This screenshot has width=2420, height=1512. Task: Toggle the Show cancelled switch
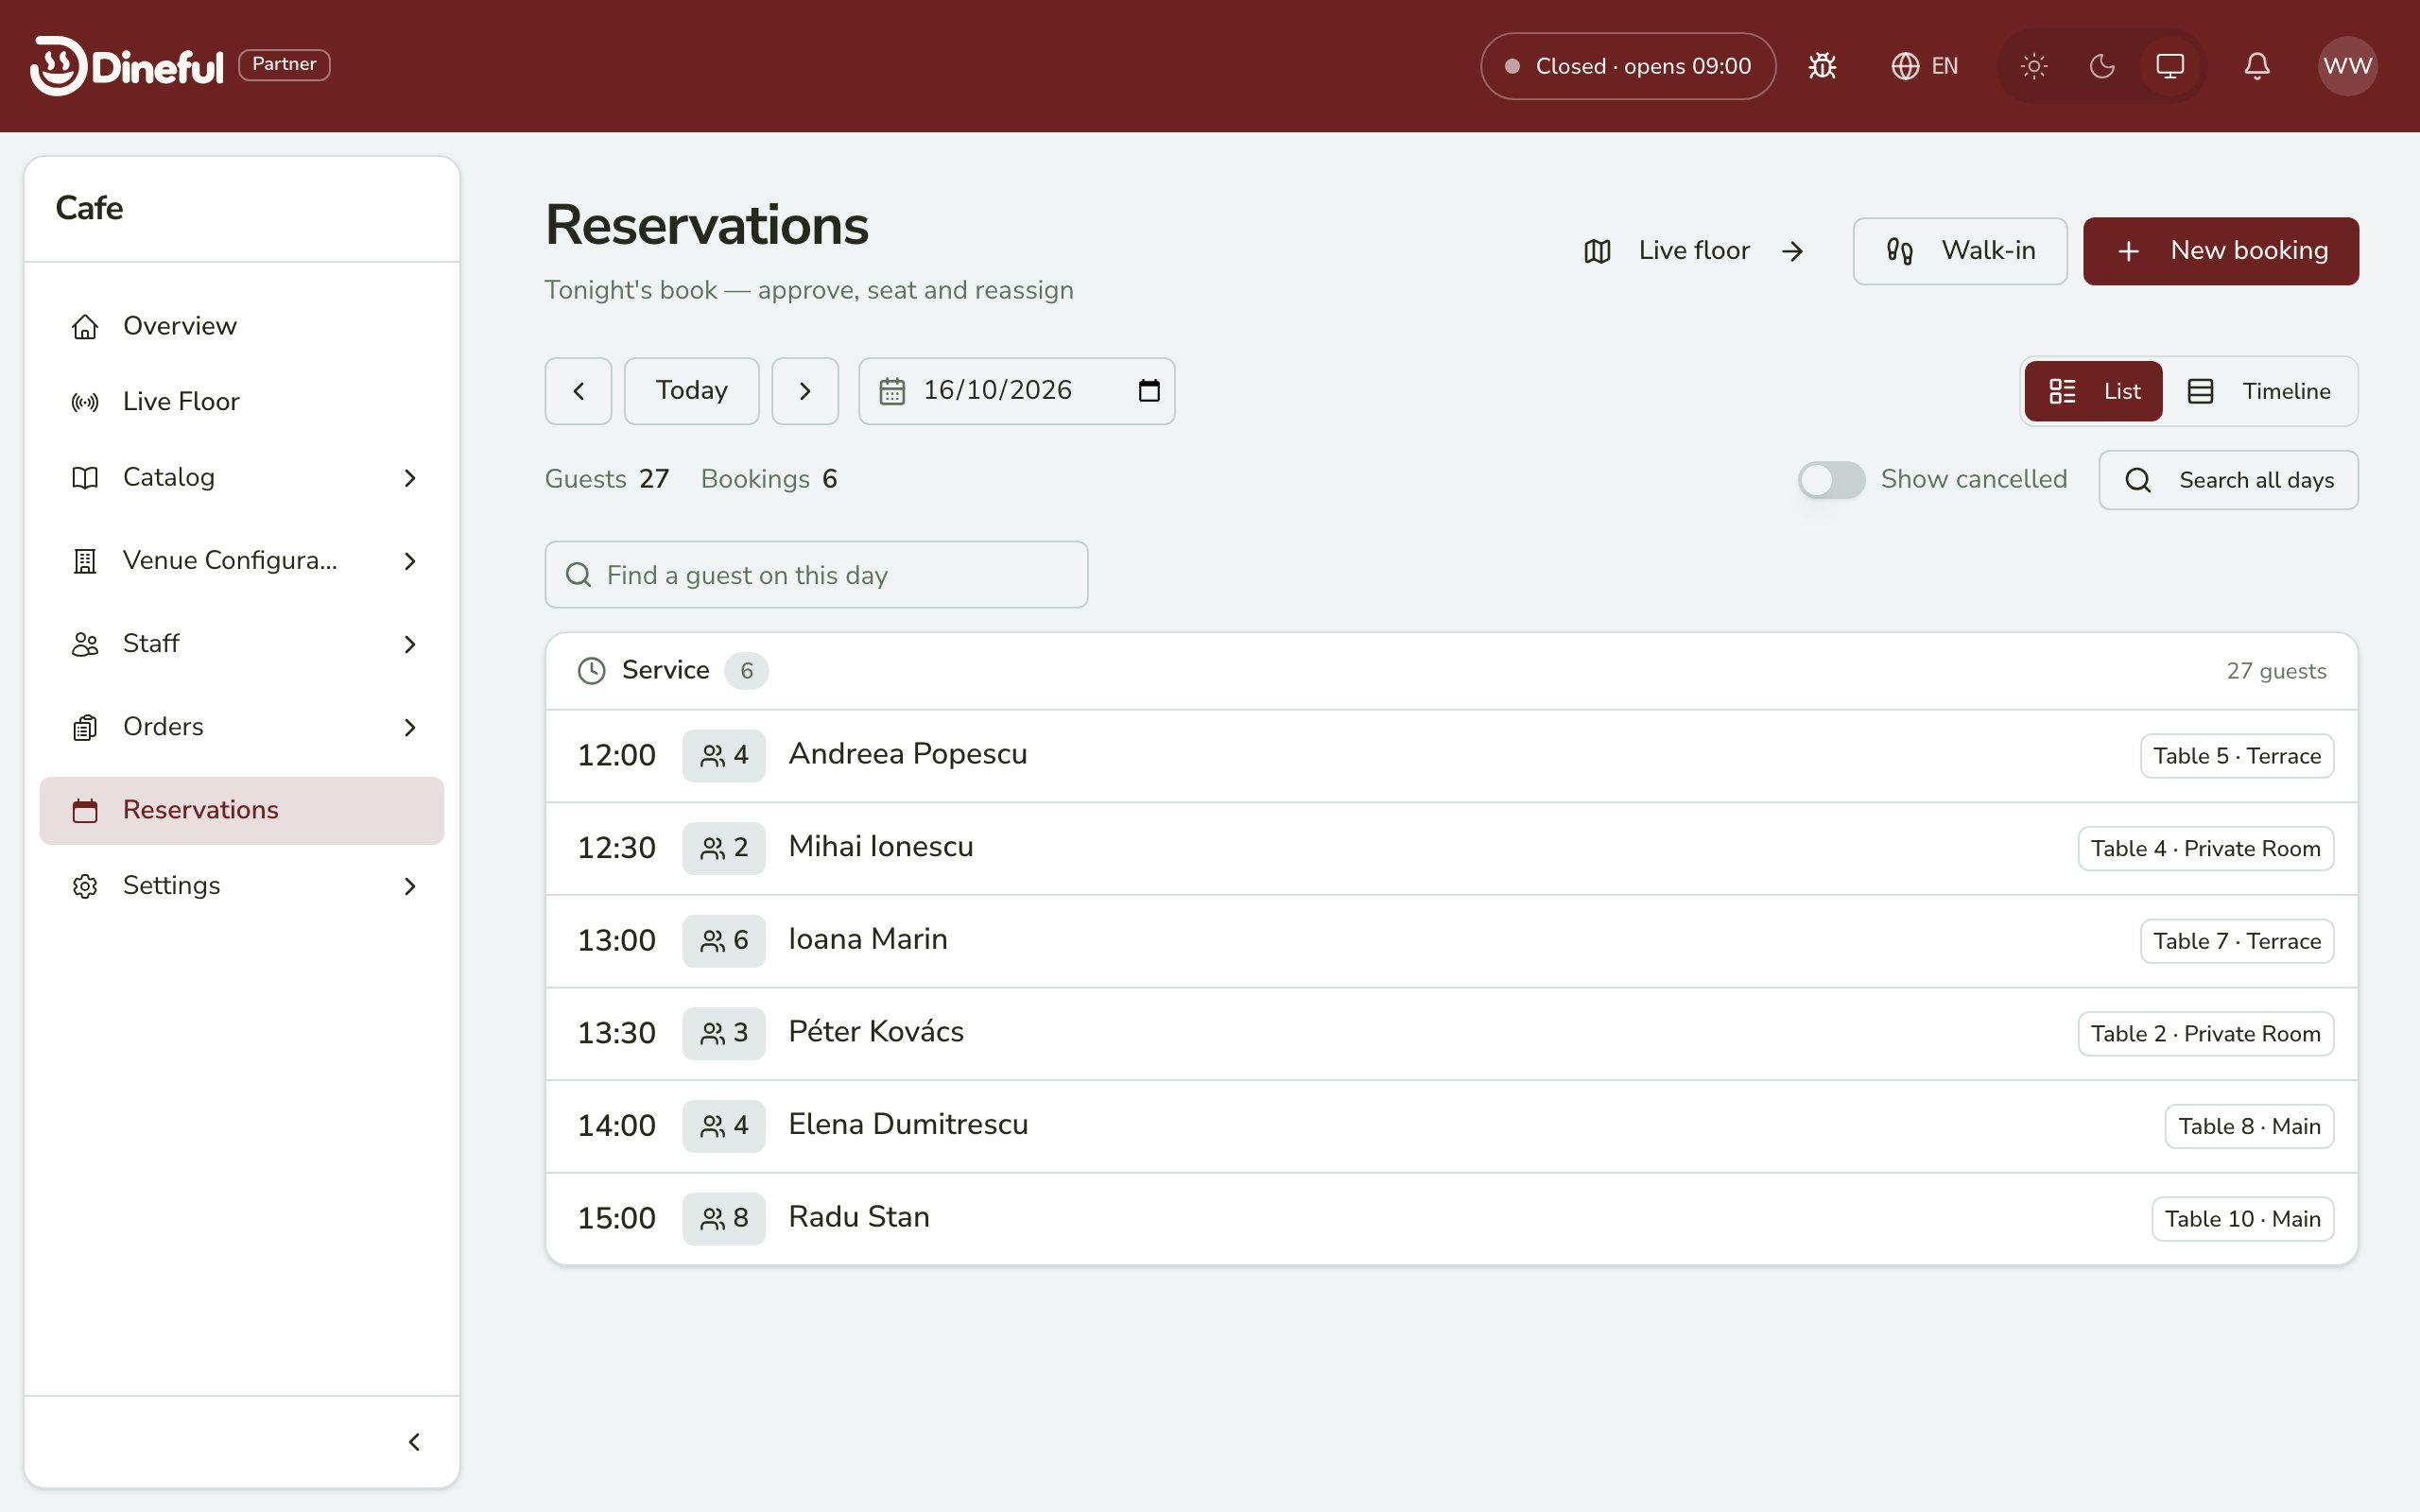[1831, 480]
